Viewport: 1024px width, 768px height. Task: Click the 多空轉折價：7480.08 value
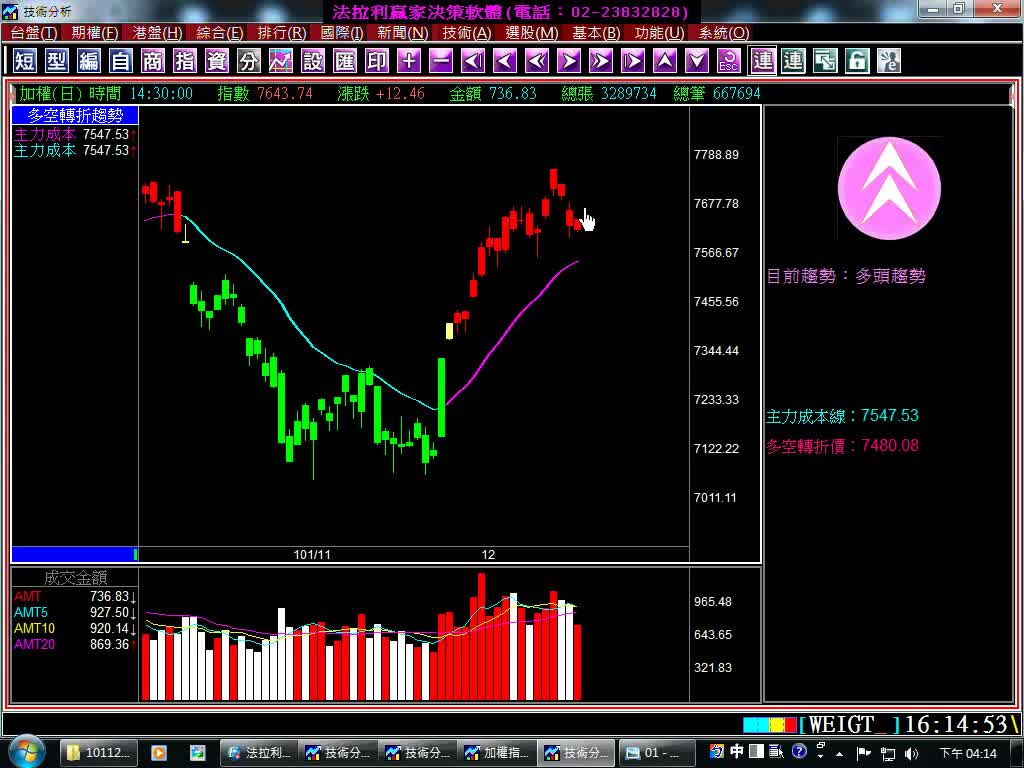point(843,446)
